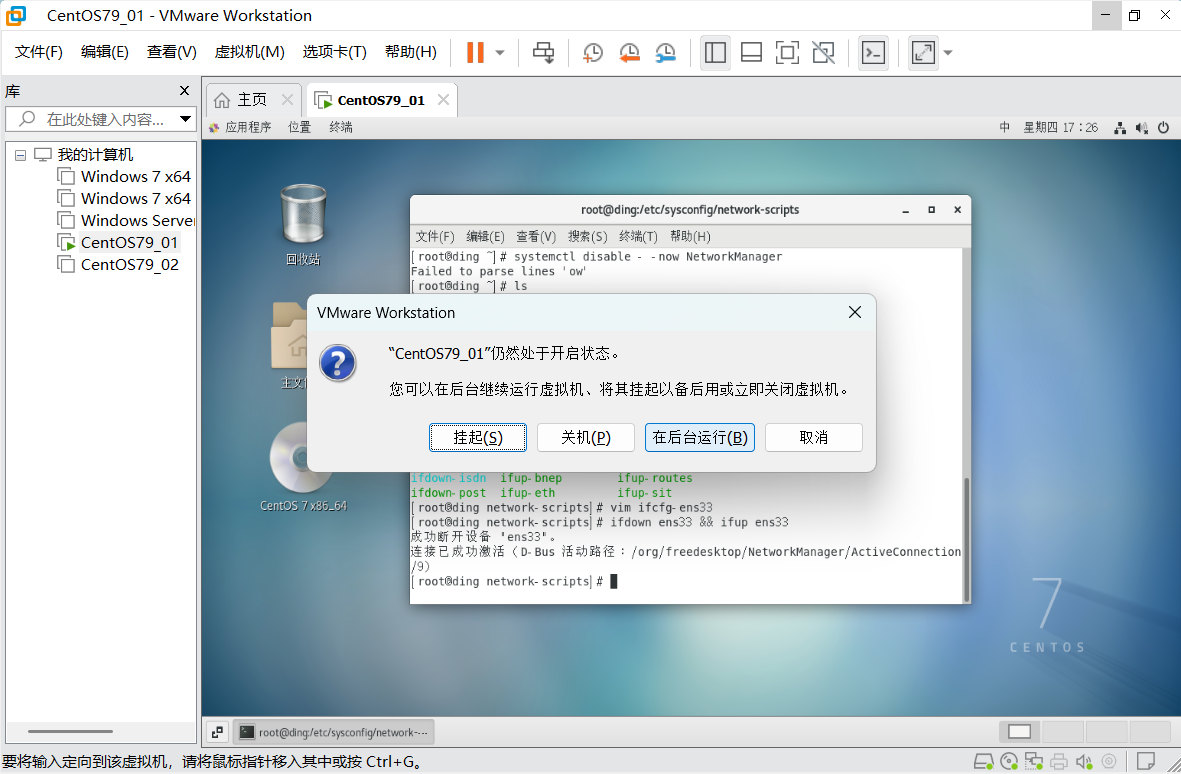1181x774 pixels.
Task: Close the CentOS79_01 tab
Action: point(444,99)
